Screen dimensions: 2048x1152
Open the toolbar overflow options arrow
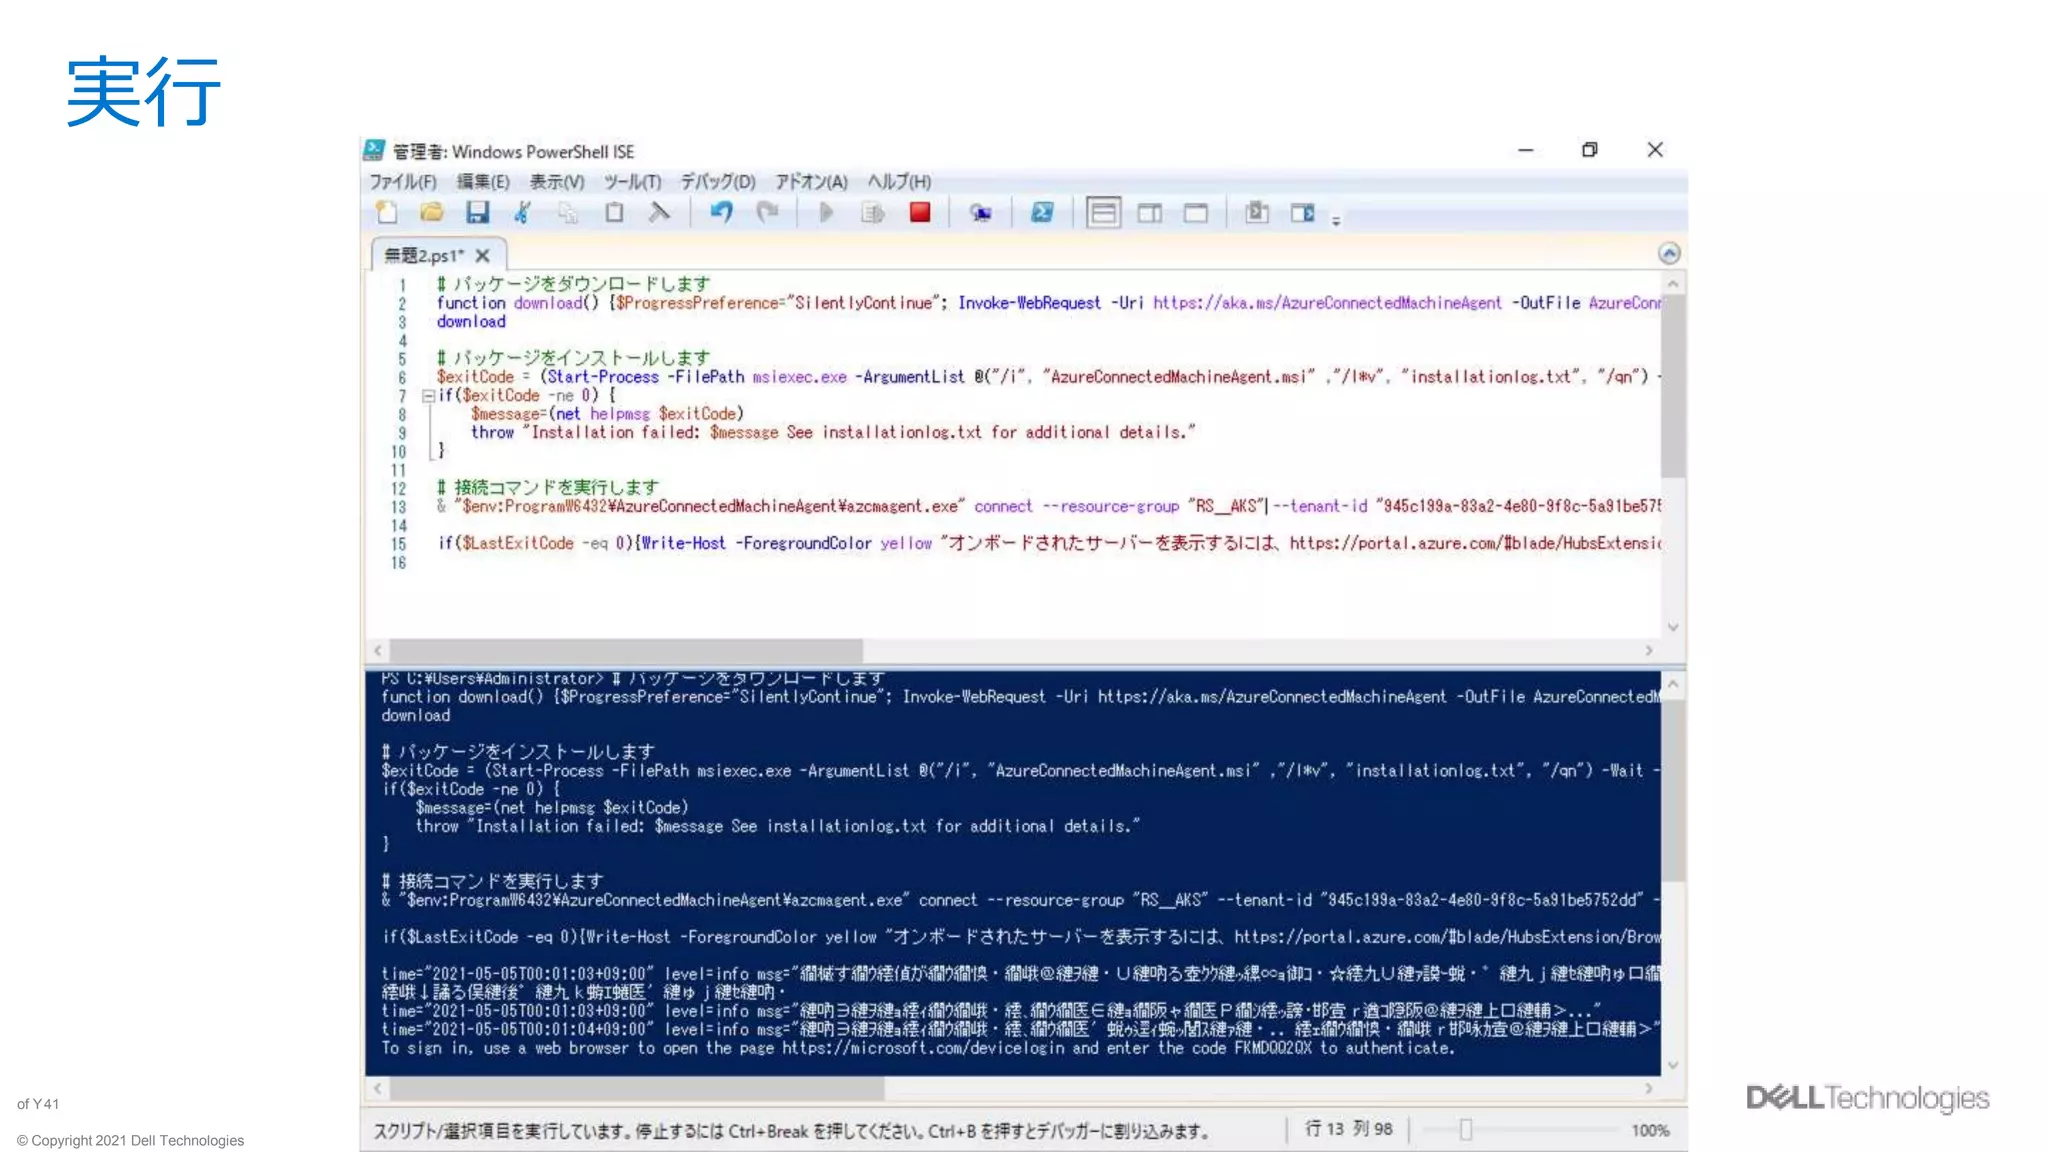tap(1336, 221)
